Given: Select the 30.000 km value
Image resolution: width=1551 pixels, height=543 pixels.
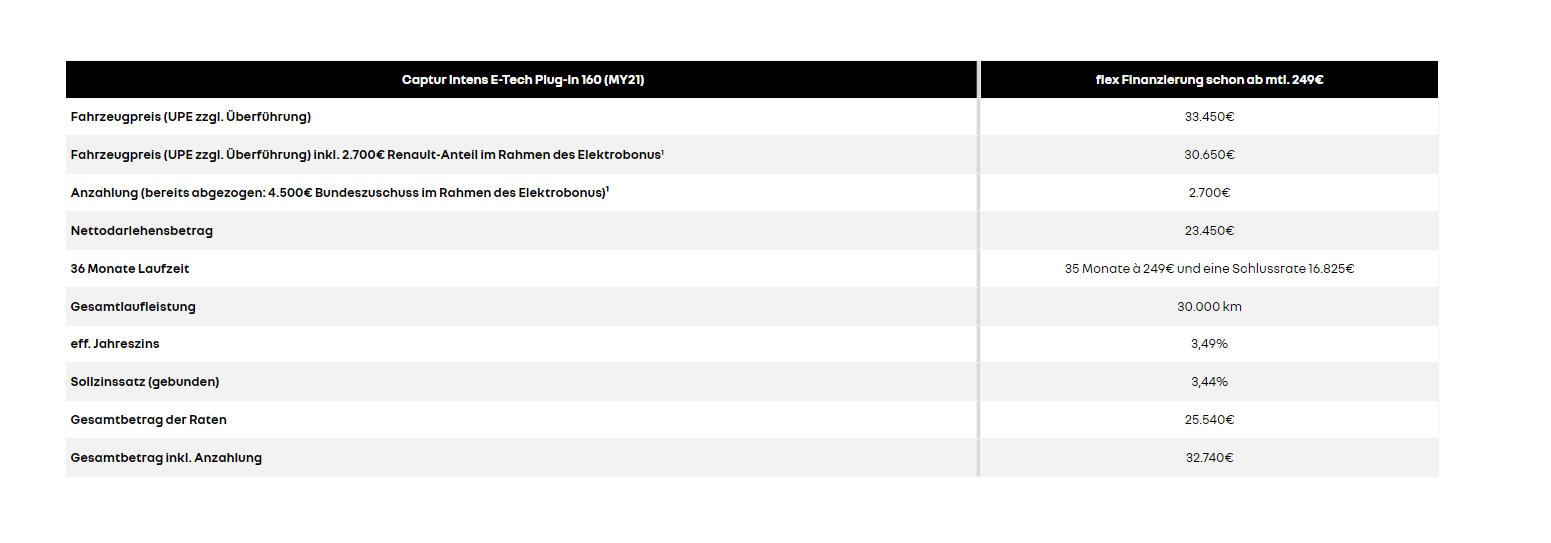Looking at the screenshot, I should (1209, 307).
